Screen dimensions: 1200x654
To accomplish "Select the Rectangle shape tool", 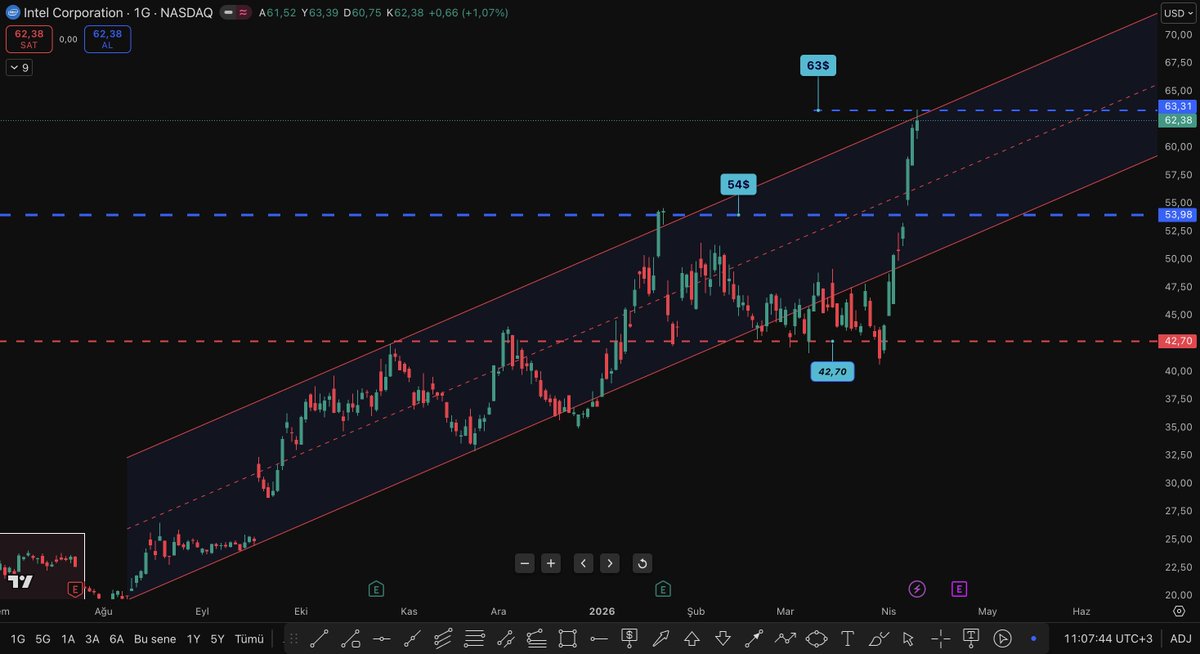I will tap(567, 638).
